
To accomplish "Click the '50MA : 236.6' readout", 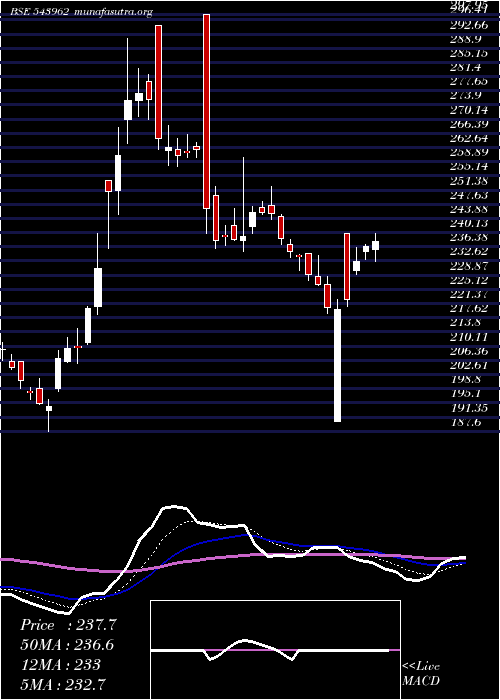I will coord(67,645).
